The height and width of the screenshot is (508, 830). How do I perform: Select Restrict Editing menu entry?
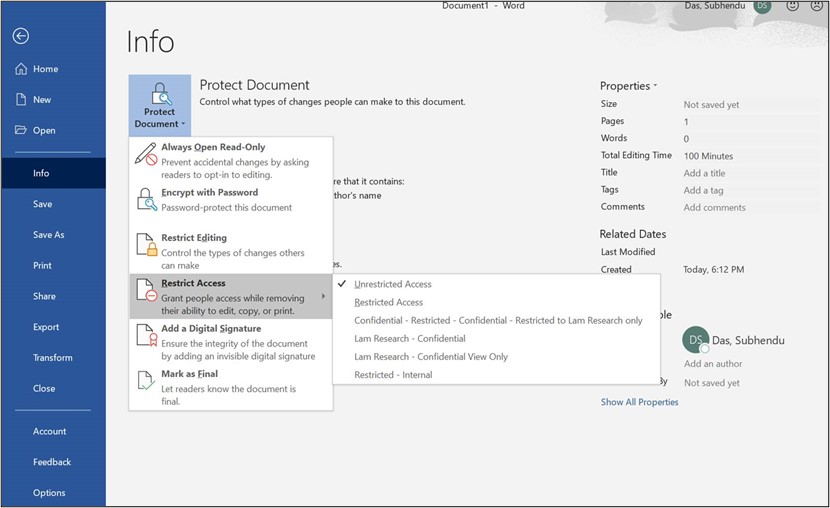(x=231, y=251)
